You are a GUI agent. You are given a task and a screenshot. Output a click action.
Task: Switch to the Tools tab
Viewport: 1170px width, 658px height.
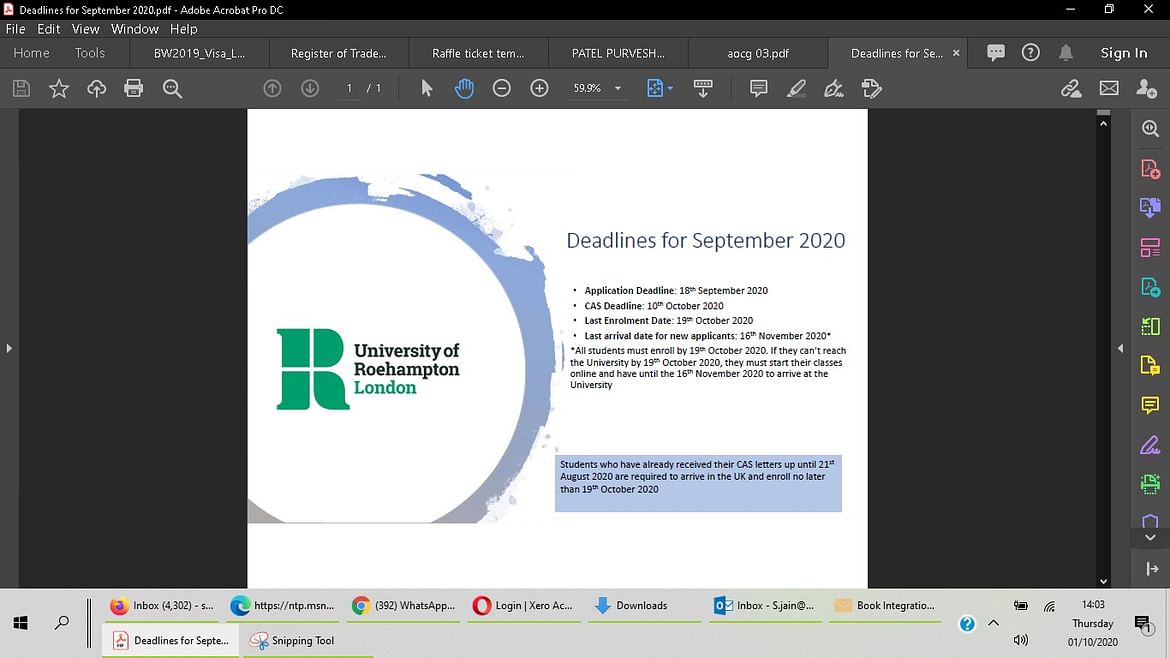pos(90,53)
